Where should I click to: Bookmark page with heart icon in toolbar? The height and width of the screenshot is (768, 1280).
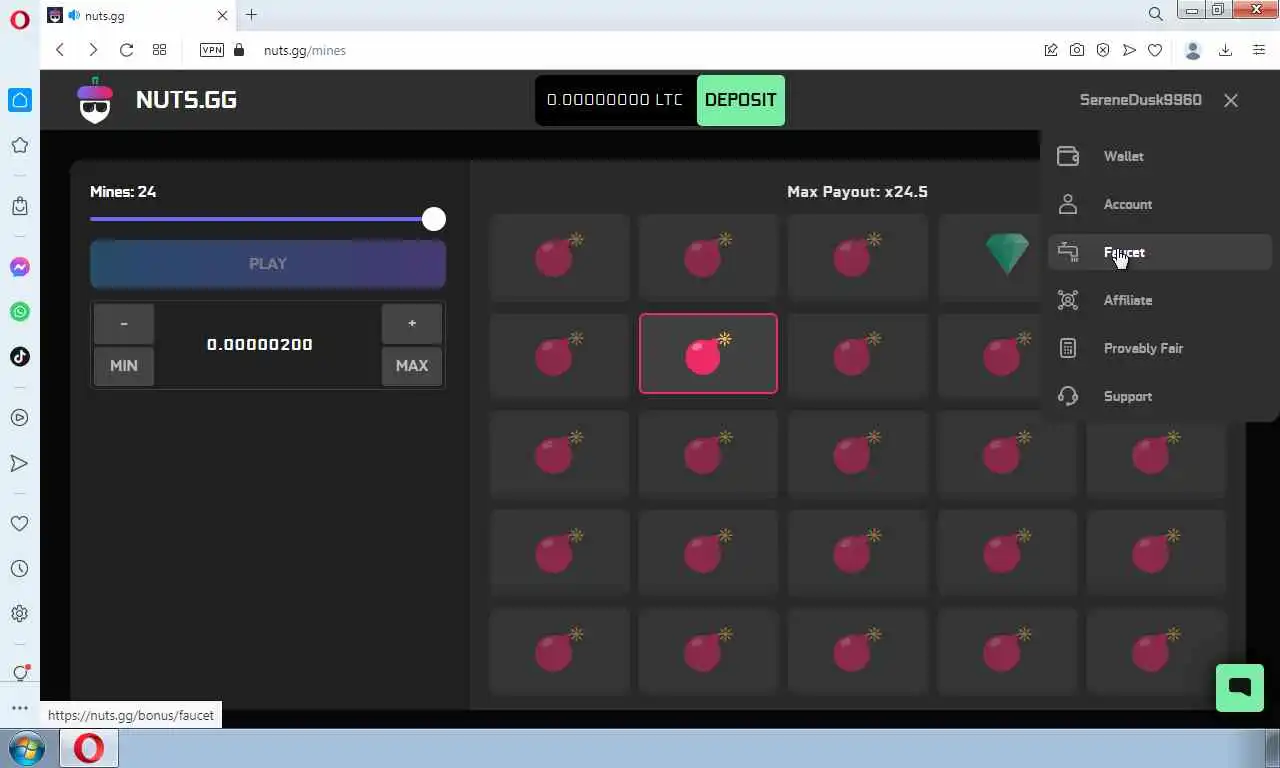(x=1155, y=50)
